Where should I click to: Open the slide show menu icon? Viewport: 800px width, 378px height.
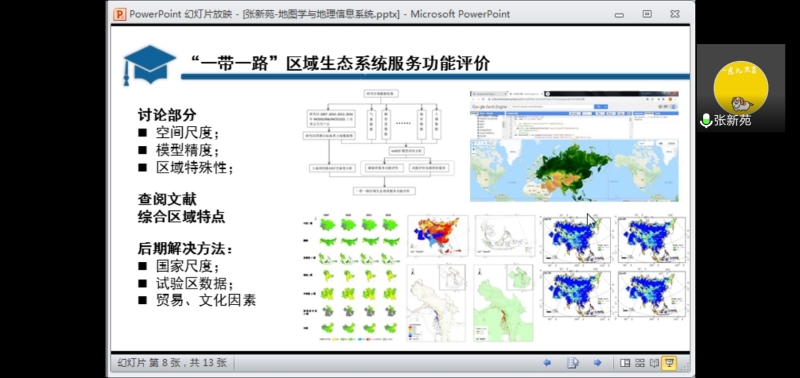click(x=572, y=363)
